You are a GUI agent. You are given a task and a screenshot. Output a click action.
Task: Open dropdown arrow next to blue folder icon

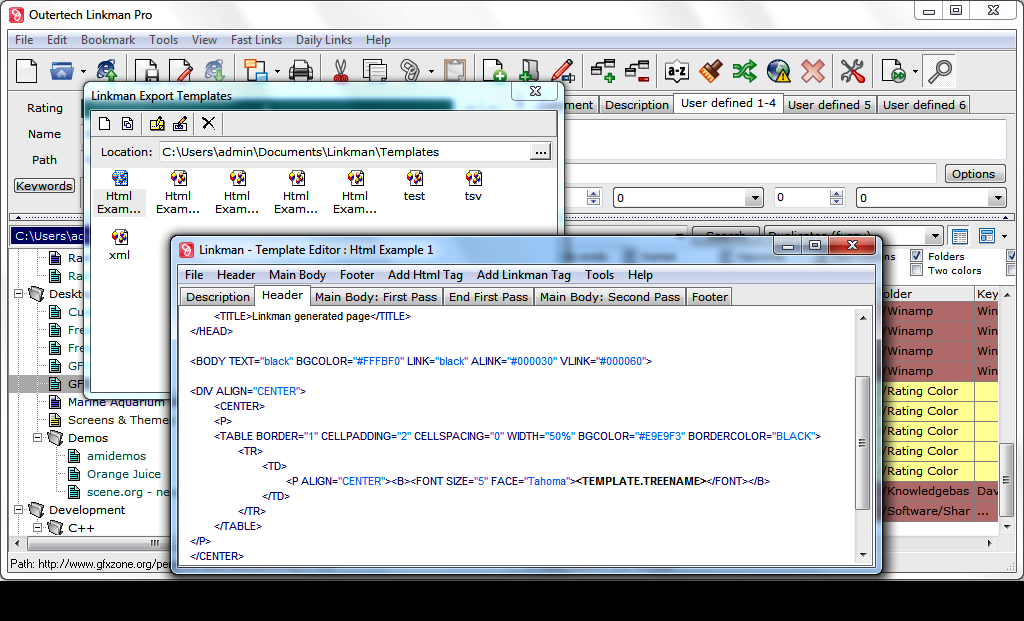(x=83, y=71)
